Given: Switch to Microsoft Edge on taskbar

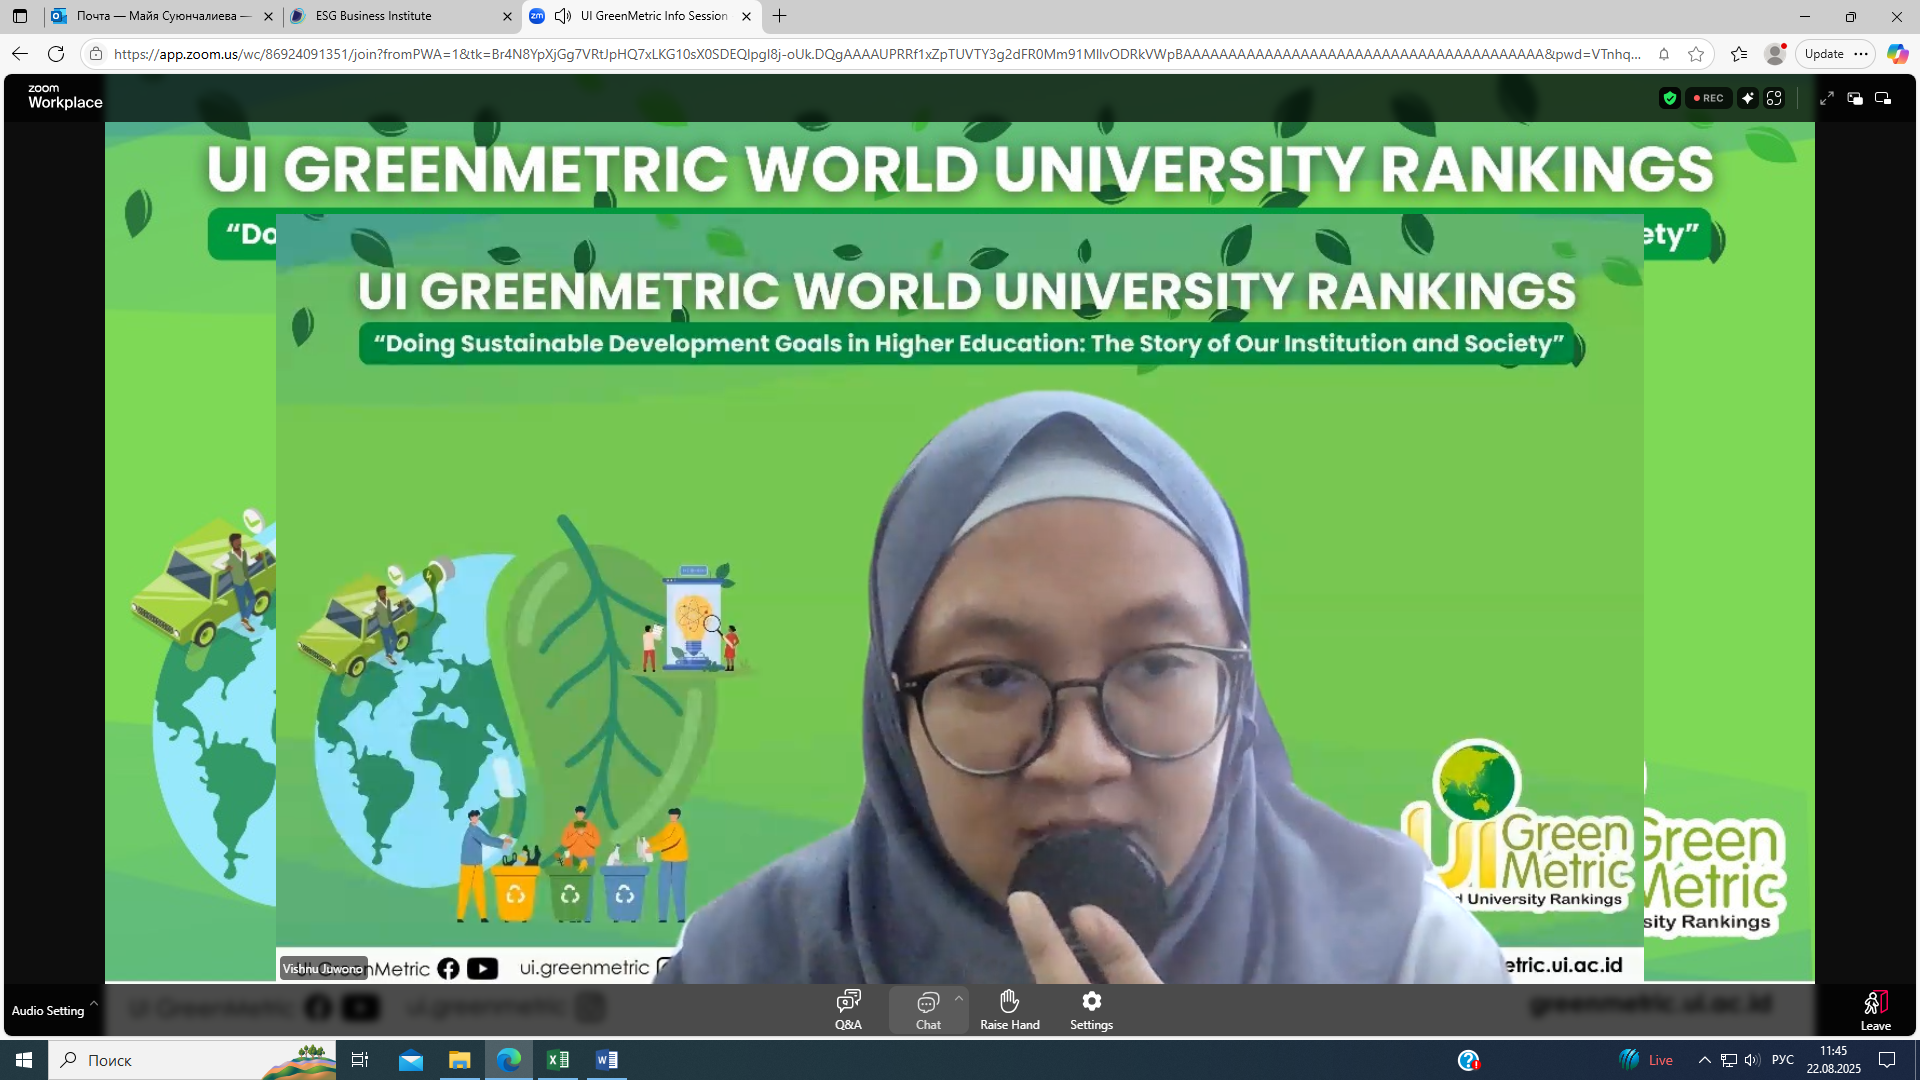Looking at the screenshot, I should tap(509, 1060).
